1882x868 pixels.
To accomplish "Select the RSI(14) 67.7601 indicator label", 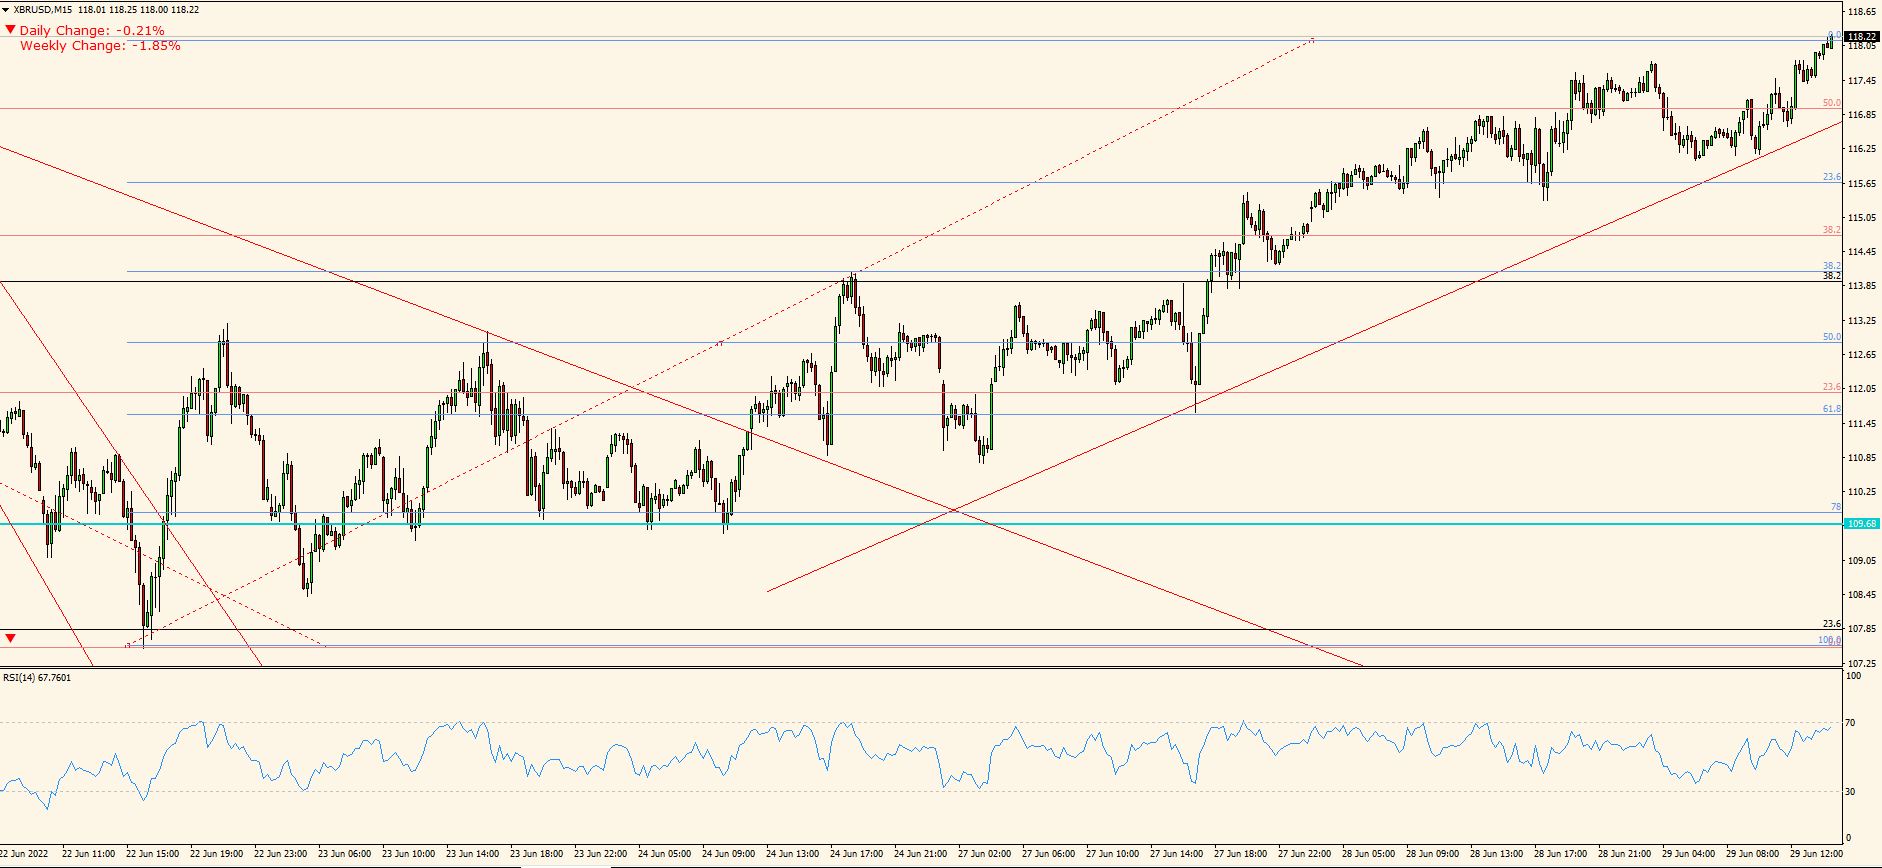I will coord(37,678).
